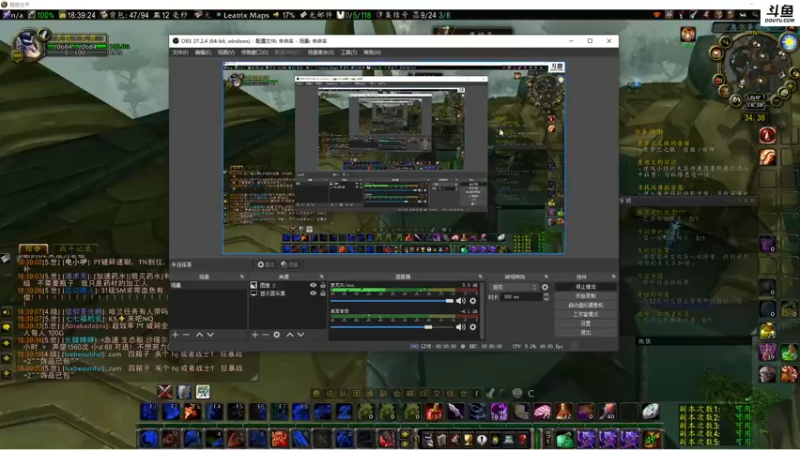Image resolution: width=800 pixels, height=450 pixels.
Task: Move source up in Sources panel
Action: pyautogui.click(x=290, y=335)
